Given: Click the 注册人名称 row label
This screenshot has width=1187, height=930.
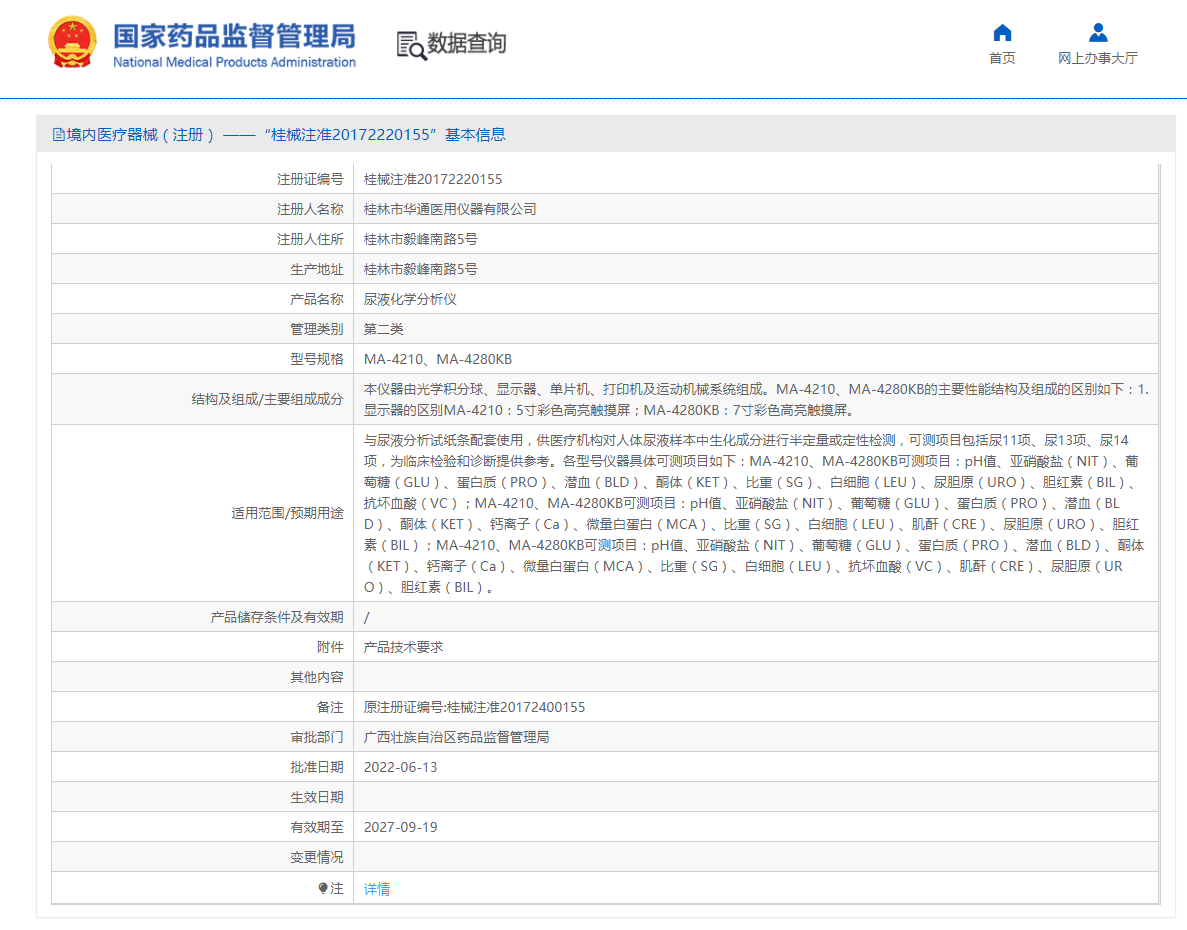Looking at the screenshot, I should coord(310,209).
